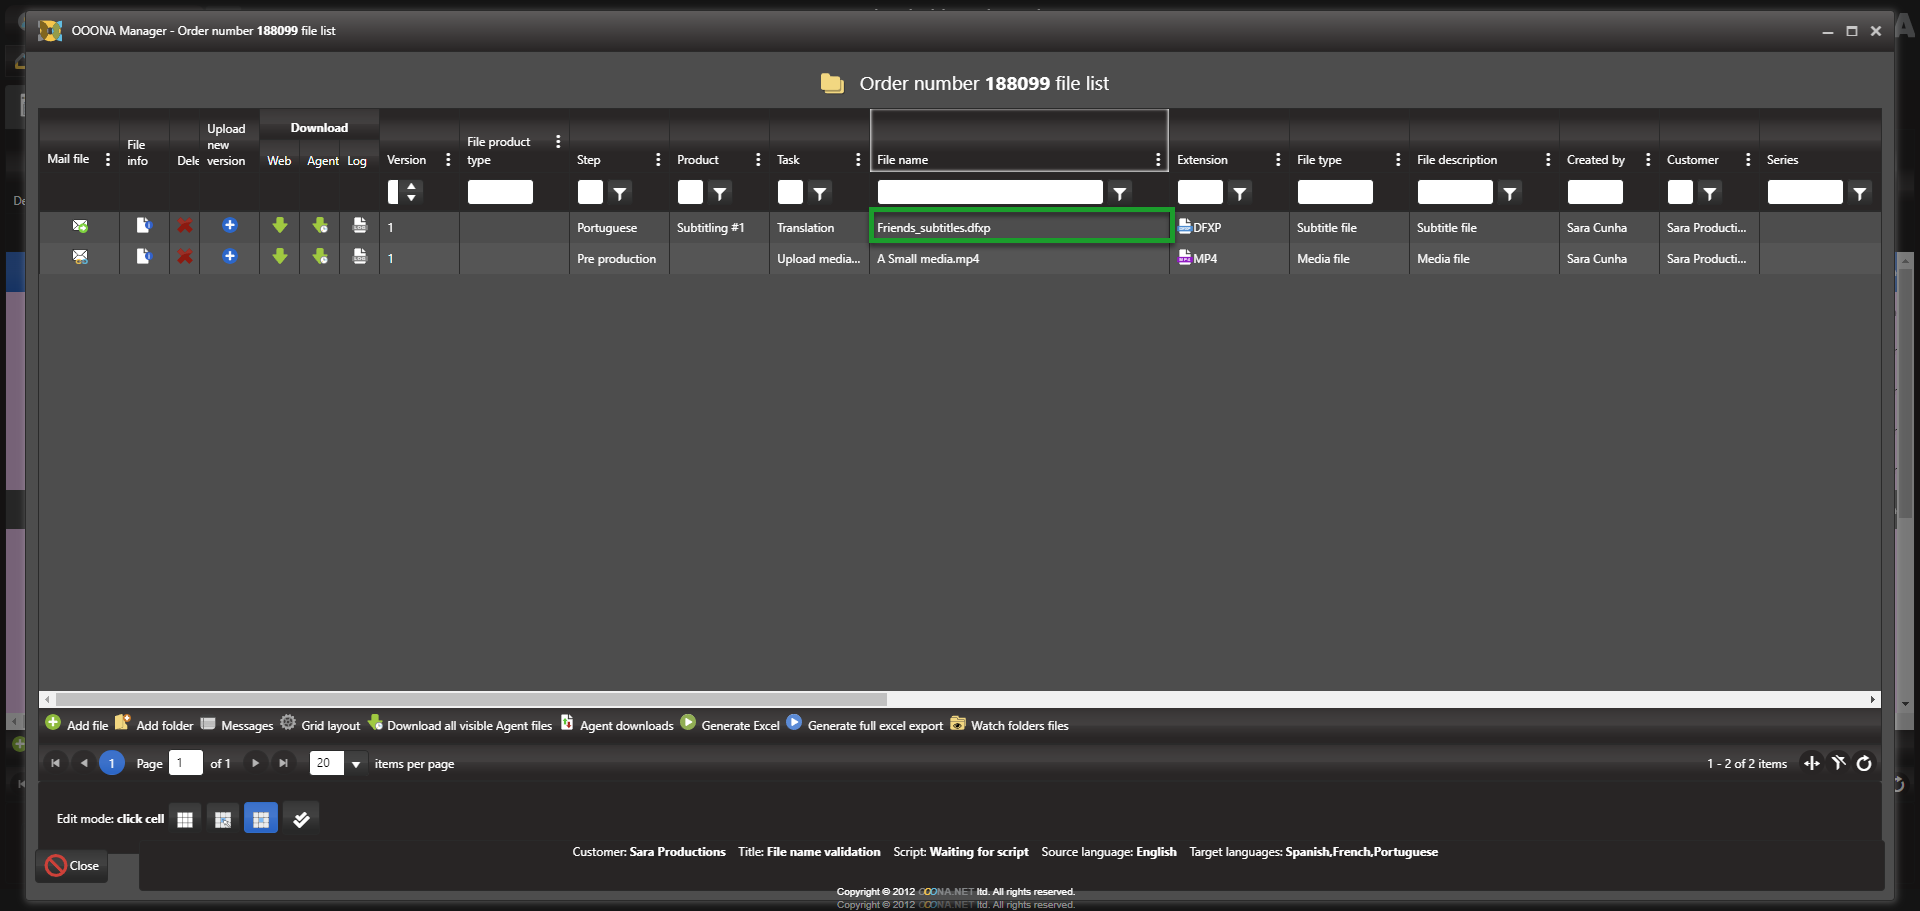Screen dimensions: 1920x911
Task: Delete the A Small media.mp4 file
Action: point(185,258)
